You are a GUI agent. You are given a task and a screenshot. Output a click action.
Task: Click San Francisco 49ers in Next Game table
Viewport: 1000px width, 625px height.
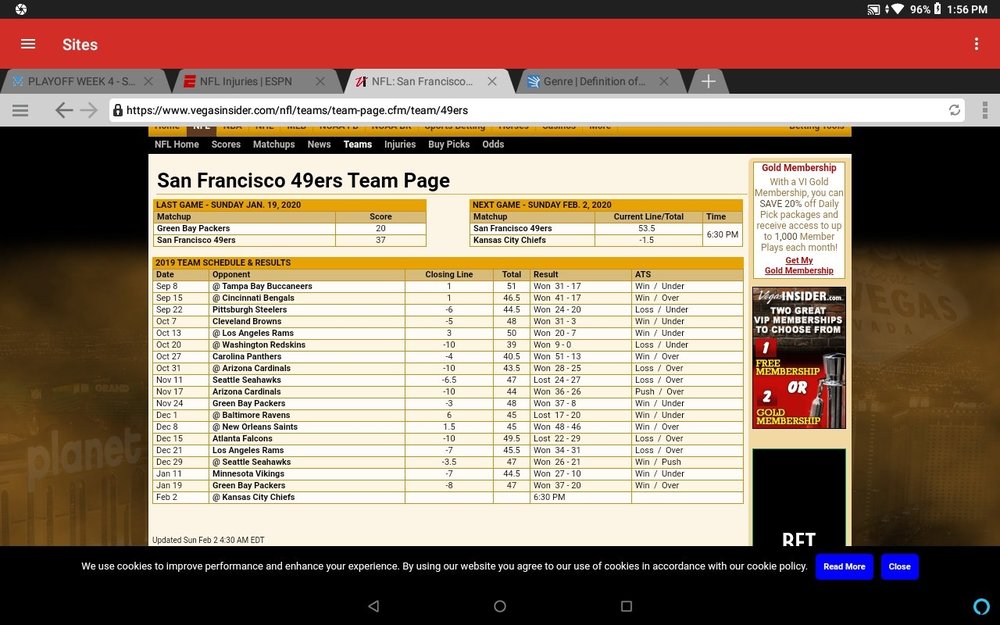(512, 228)
